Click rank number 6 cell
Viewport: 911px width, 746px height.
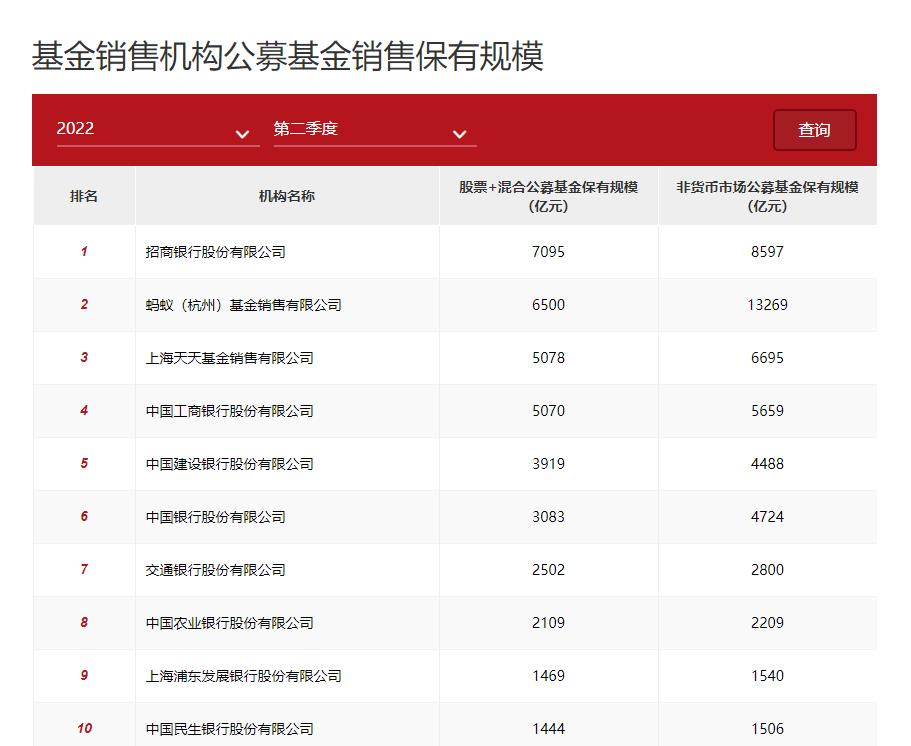[84, 517]
